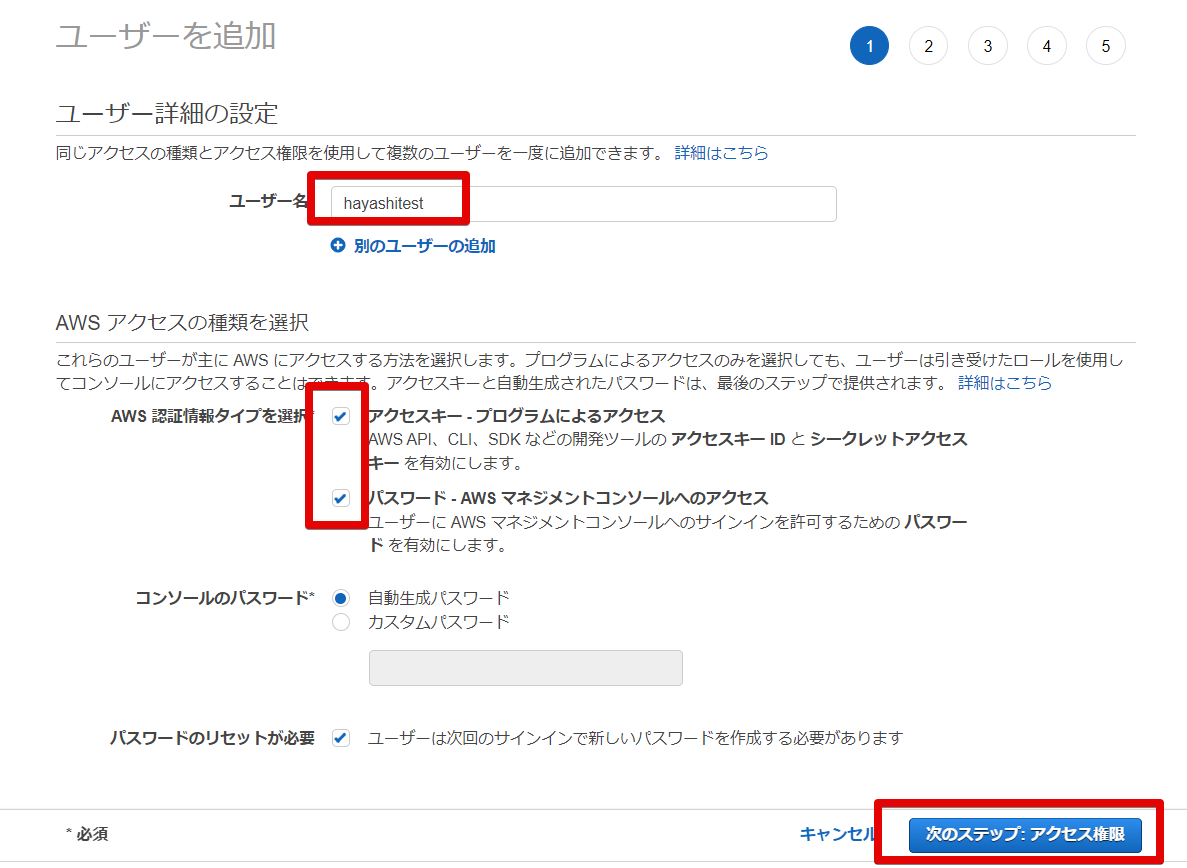
Task: Click the アクセスキー - プログラムによるアクセス label
Action: tap(516, 416)
